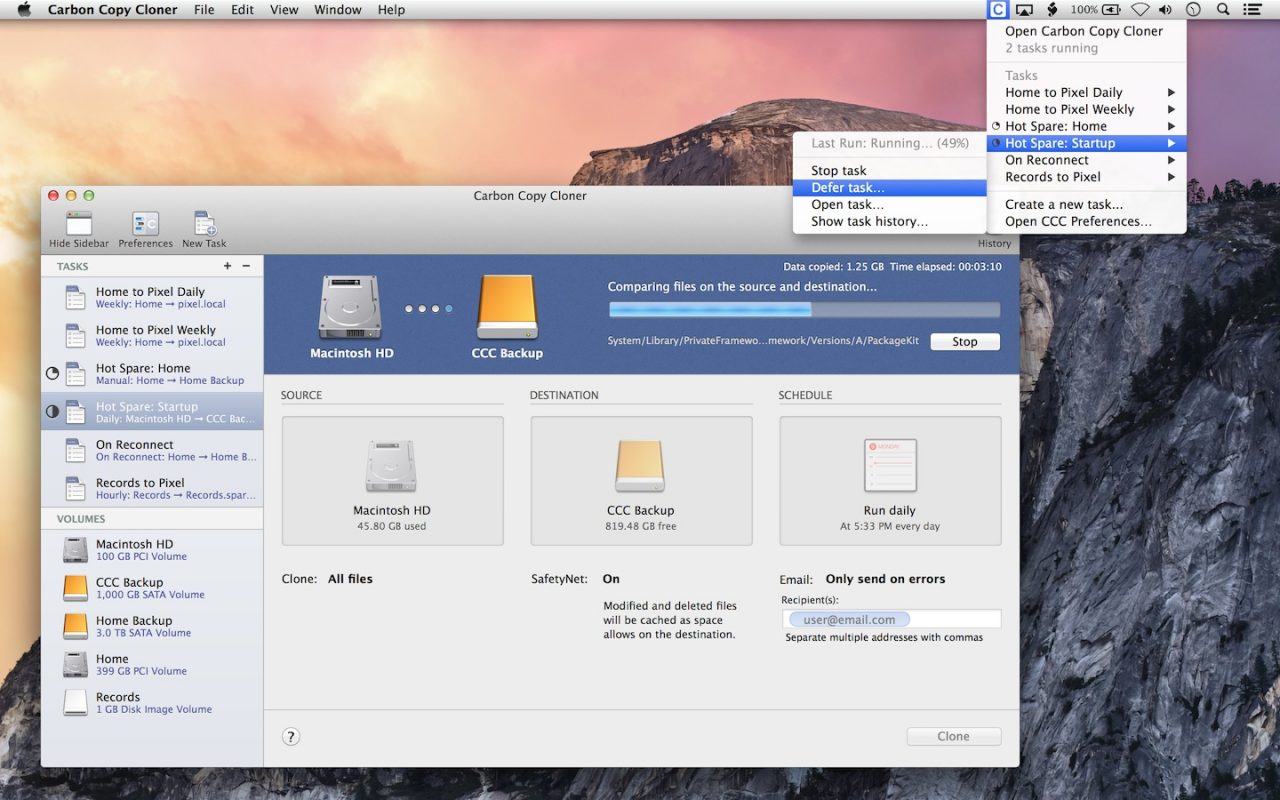Add a task with the plus button
Image resolution: width=1280 pixels, height=800 pixels.
[x=227, y=266]
